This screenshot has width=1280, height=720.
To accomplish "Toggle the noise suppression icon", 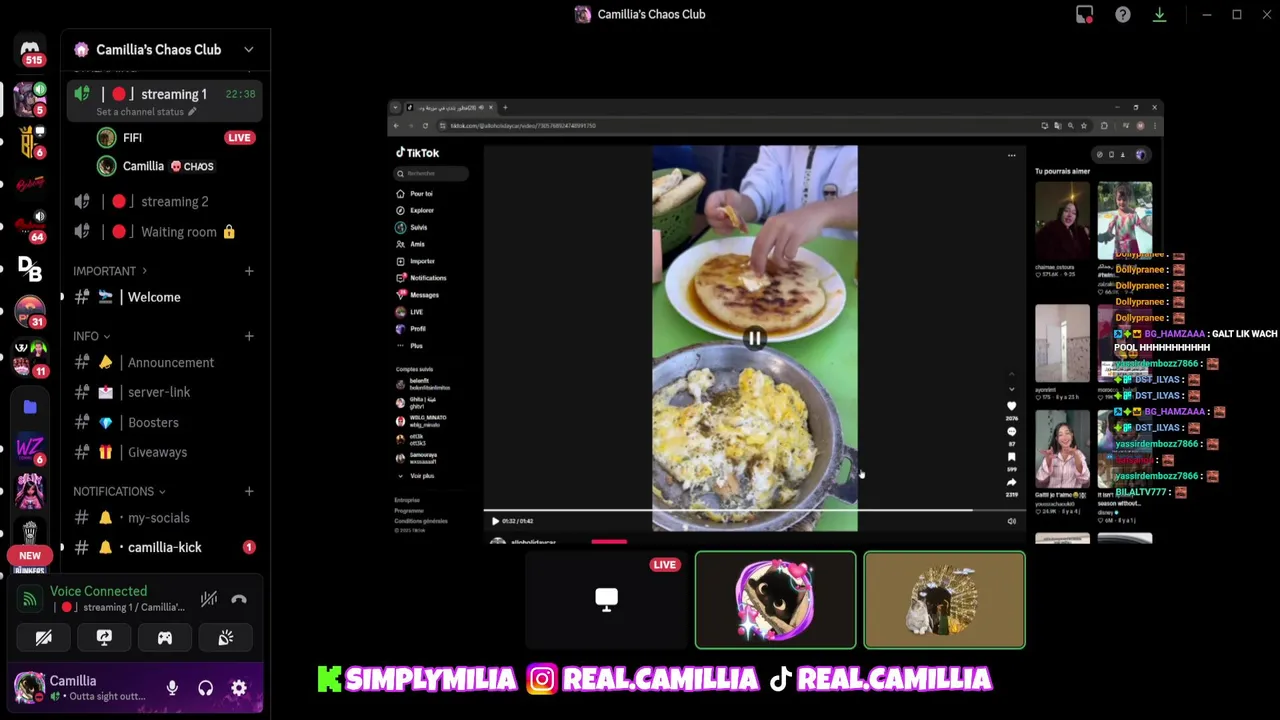I will [208, 599].
